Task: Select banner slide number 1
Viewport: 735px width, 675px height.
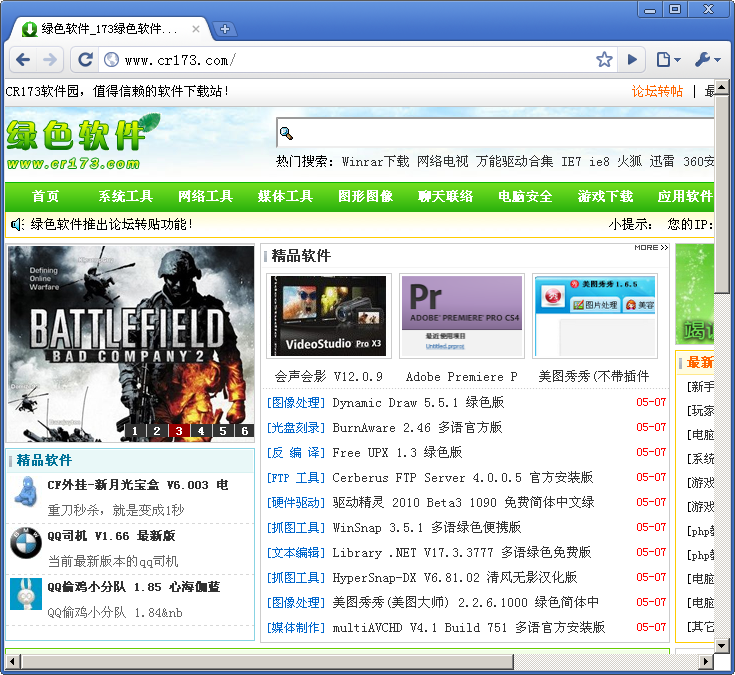Action: tap(135, 431)
